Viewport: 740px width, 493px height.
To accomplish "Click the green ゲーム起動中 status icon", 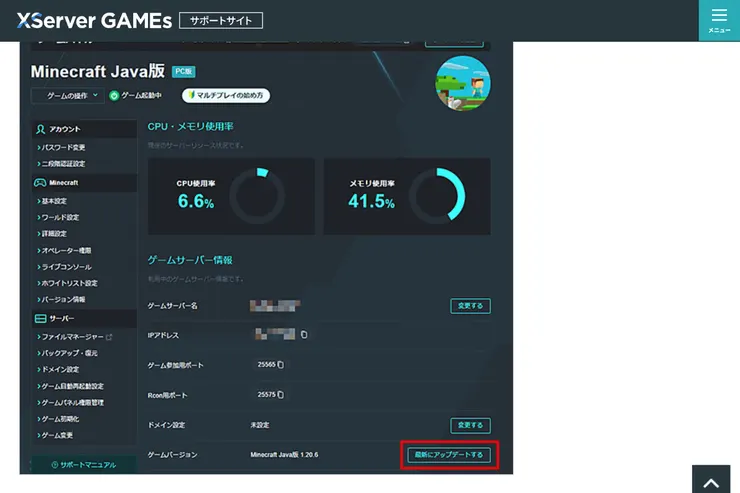I will coord(114,96).
